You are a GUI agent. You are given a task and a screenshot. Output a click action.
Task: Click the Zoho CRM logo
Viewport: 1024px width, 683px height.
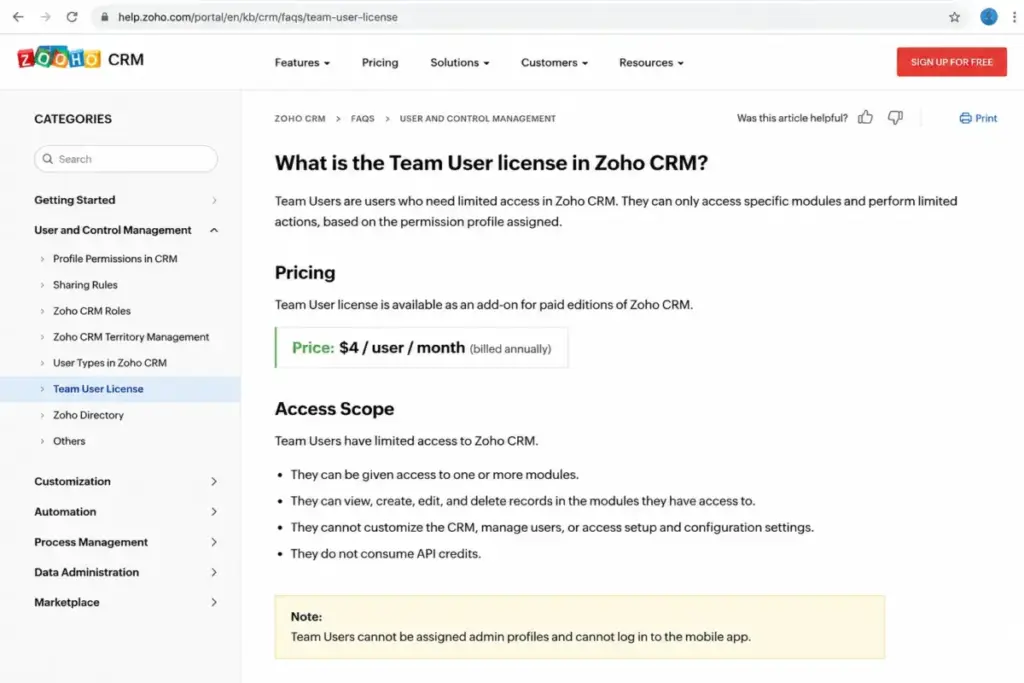point(80,59)
